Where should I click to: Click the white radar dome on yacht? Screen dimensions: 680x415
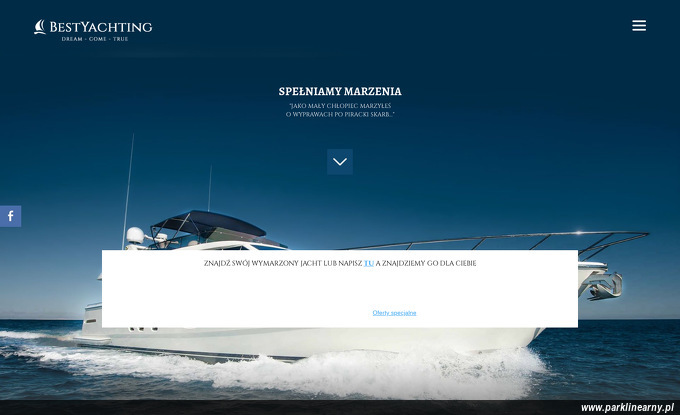point(135,235)
